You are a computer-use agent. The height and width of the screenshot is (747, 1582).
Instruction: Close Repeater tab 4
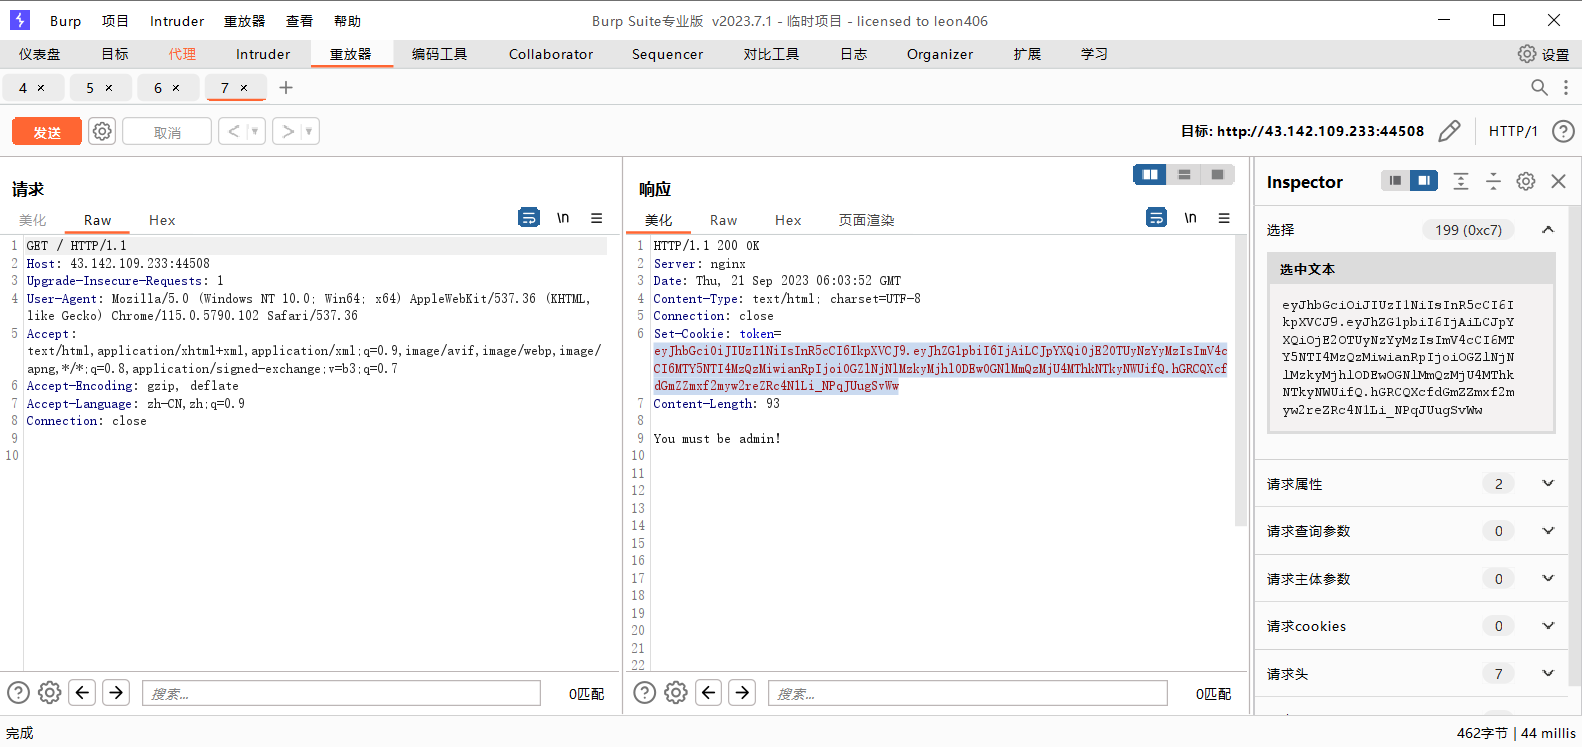pyautogui.click(x=41, y=88)
